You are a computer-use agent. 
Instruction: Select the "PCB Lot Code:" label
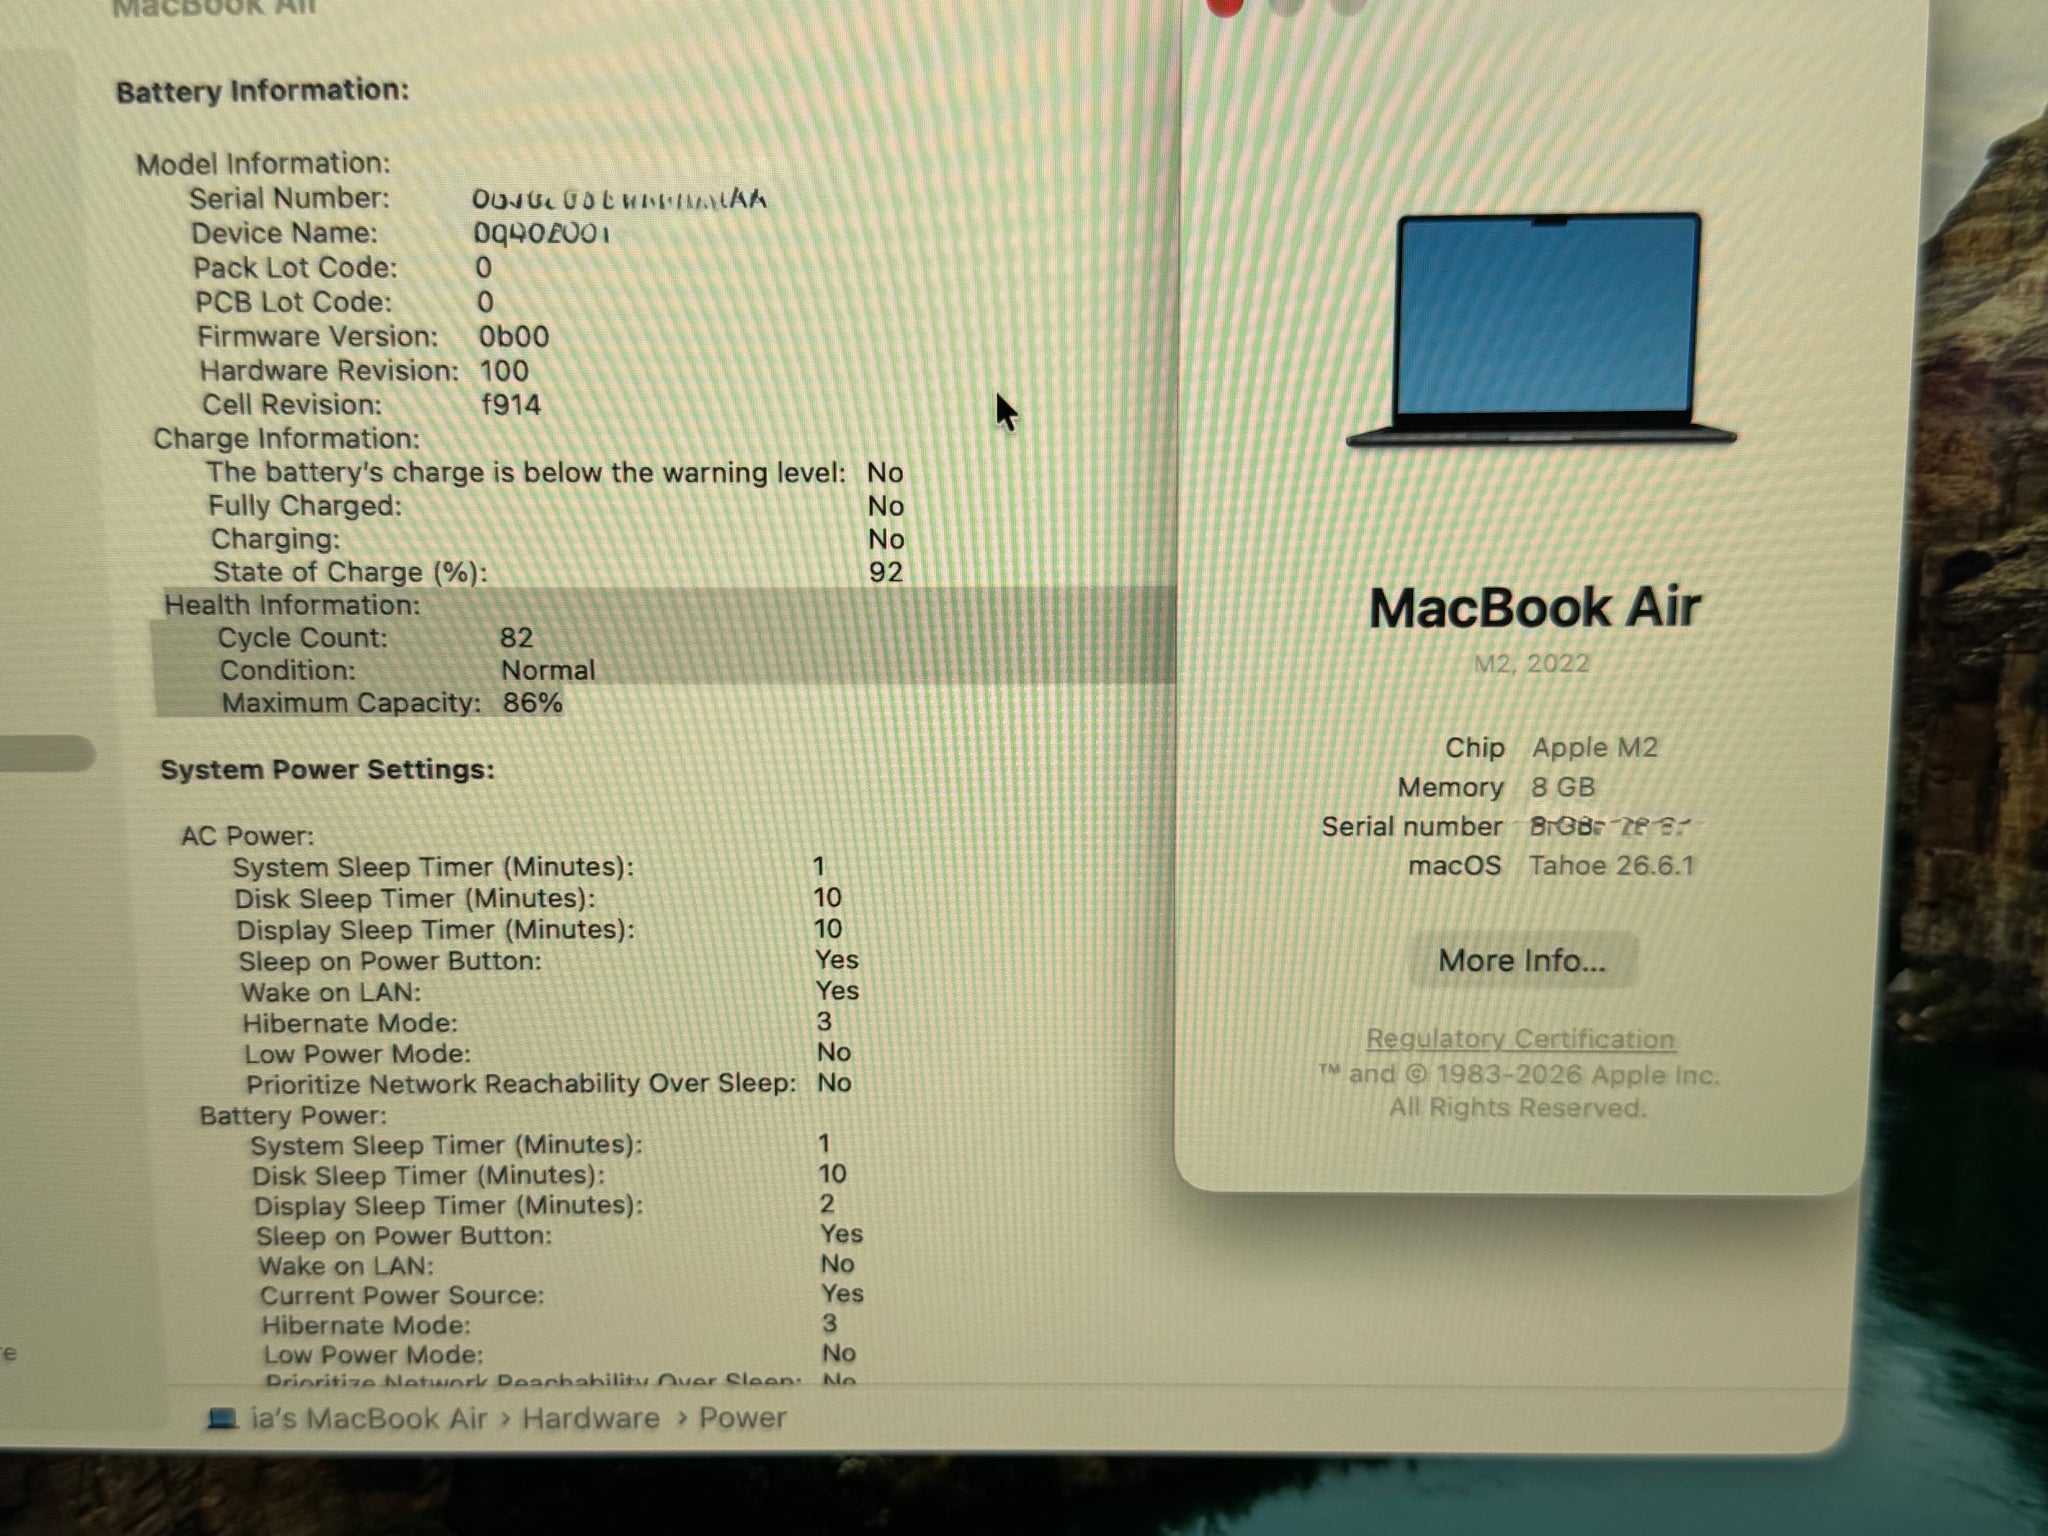click(x=294, y=302)
